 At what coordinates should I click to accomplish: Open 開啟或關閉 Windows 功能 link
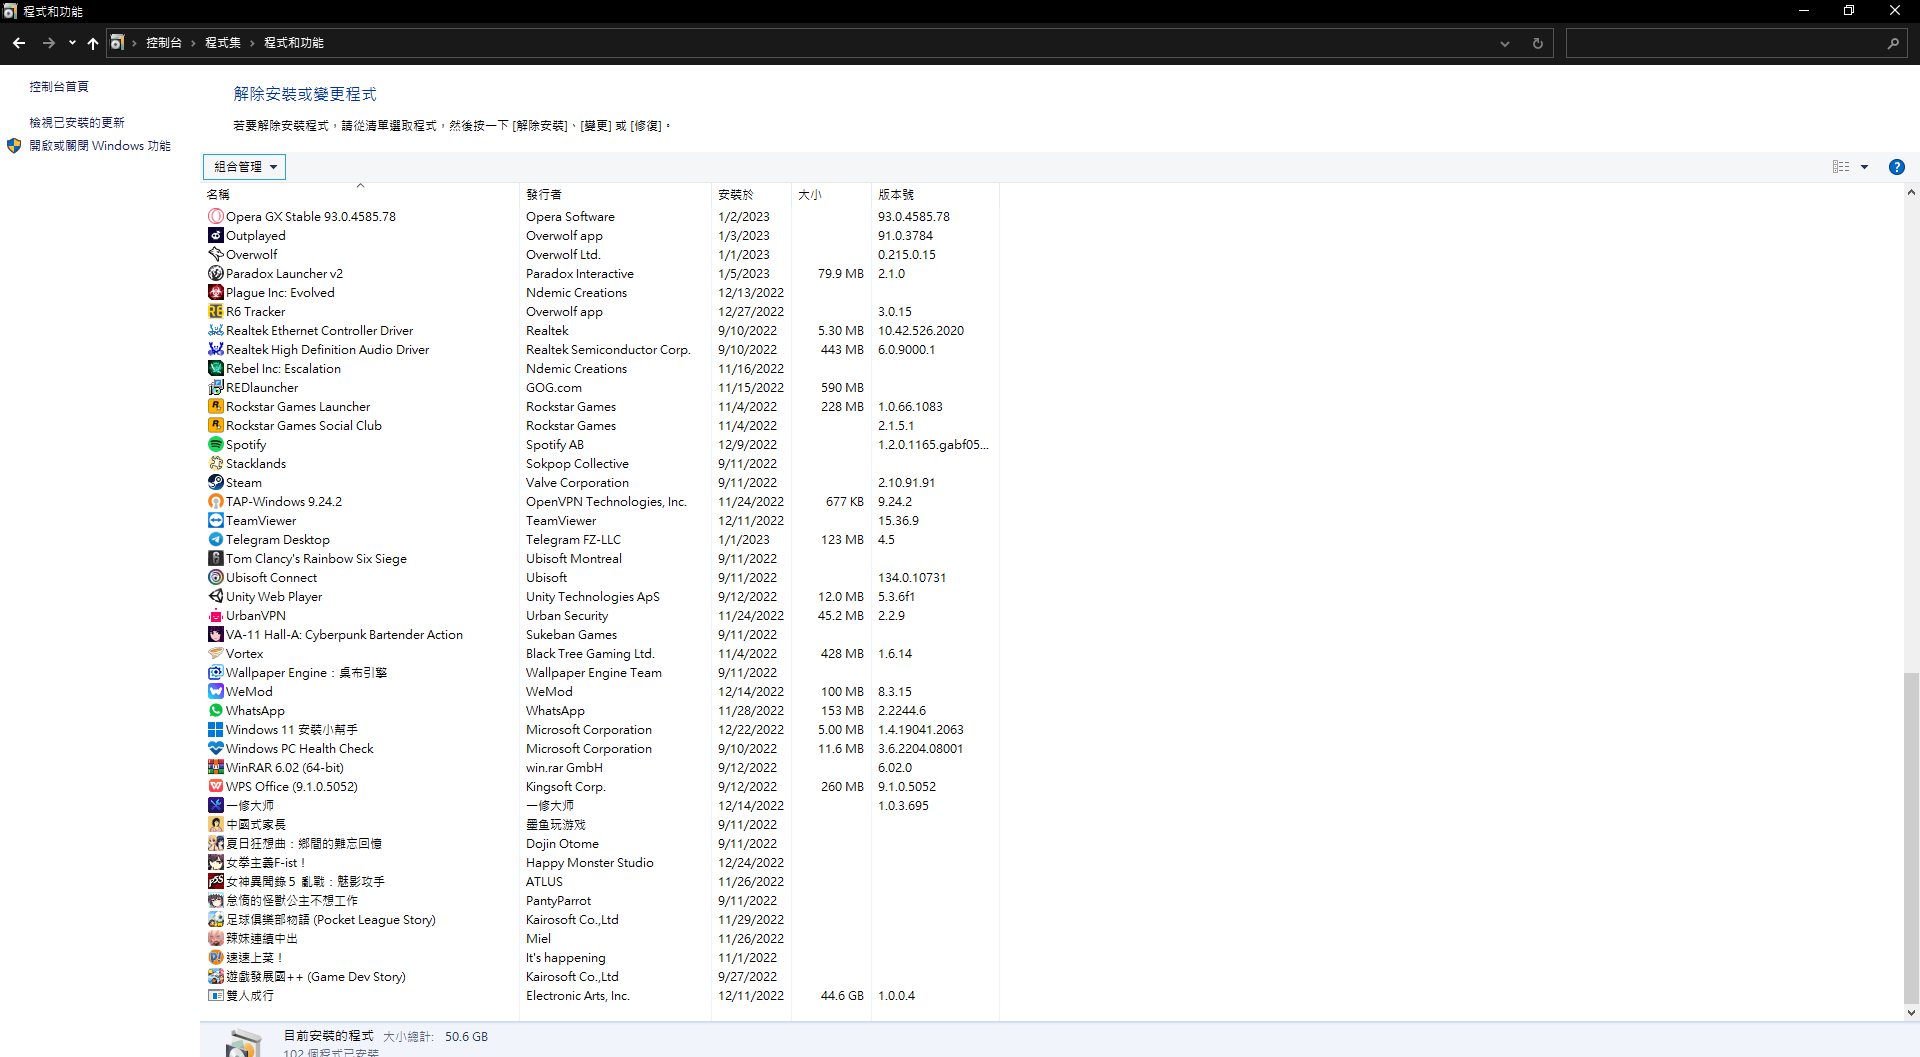point(100,146)
